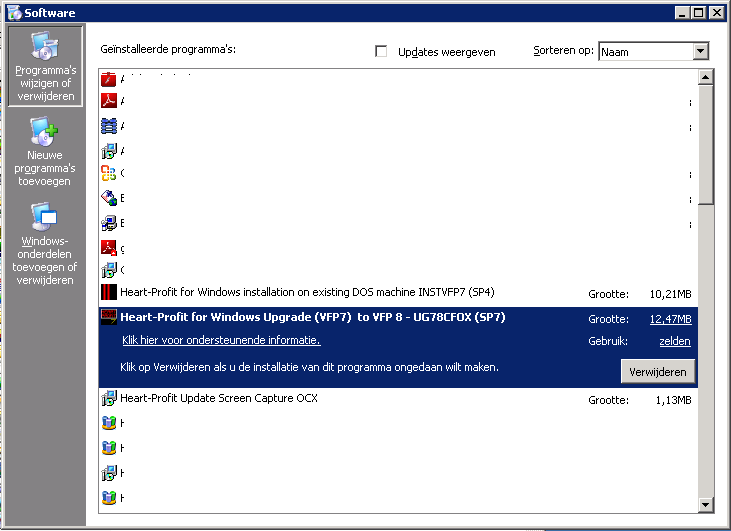Click the Heart-Profit Update Screen Capture OCX icon

coord(109,398)
